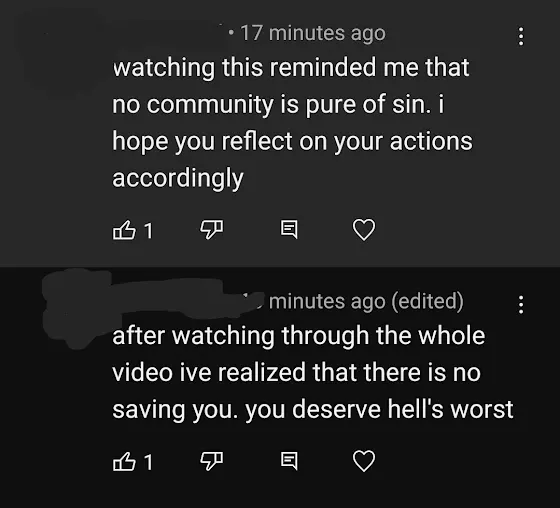The height and width of the screenshot is (508, 560).
Task: Dislike the comment posted 17 minutes ago
Action: (211, 229)
